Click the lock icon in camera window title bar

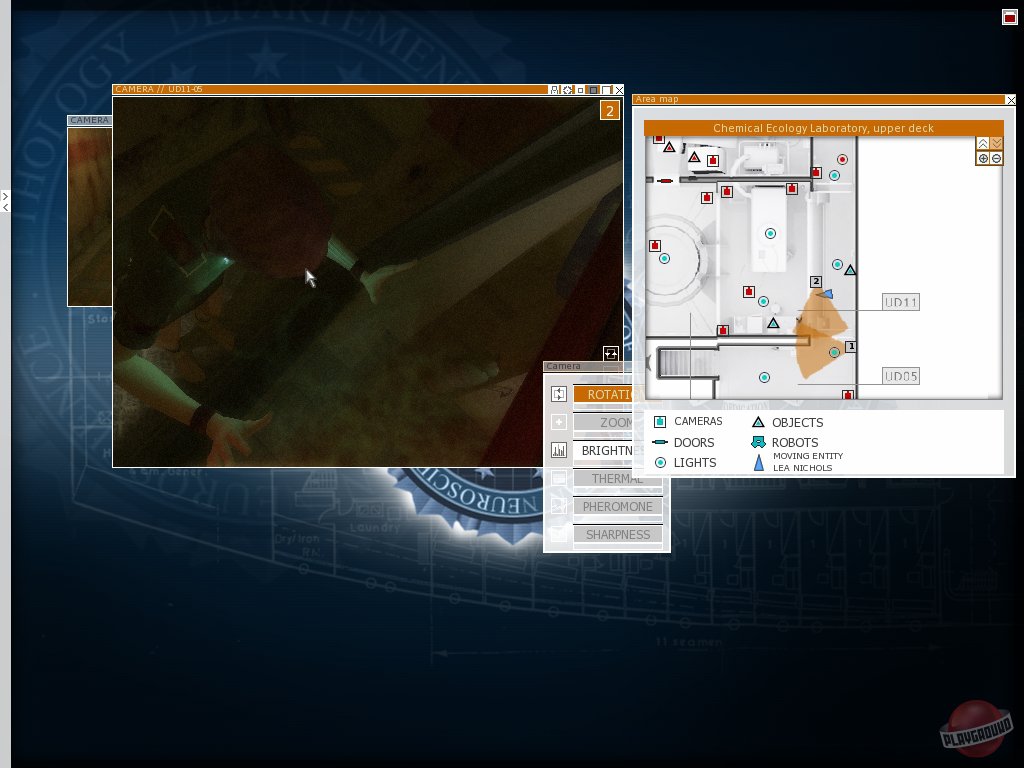(x=555, y=89)
